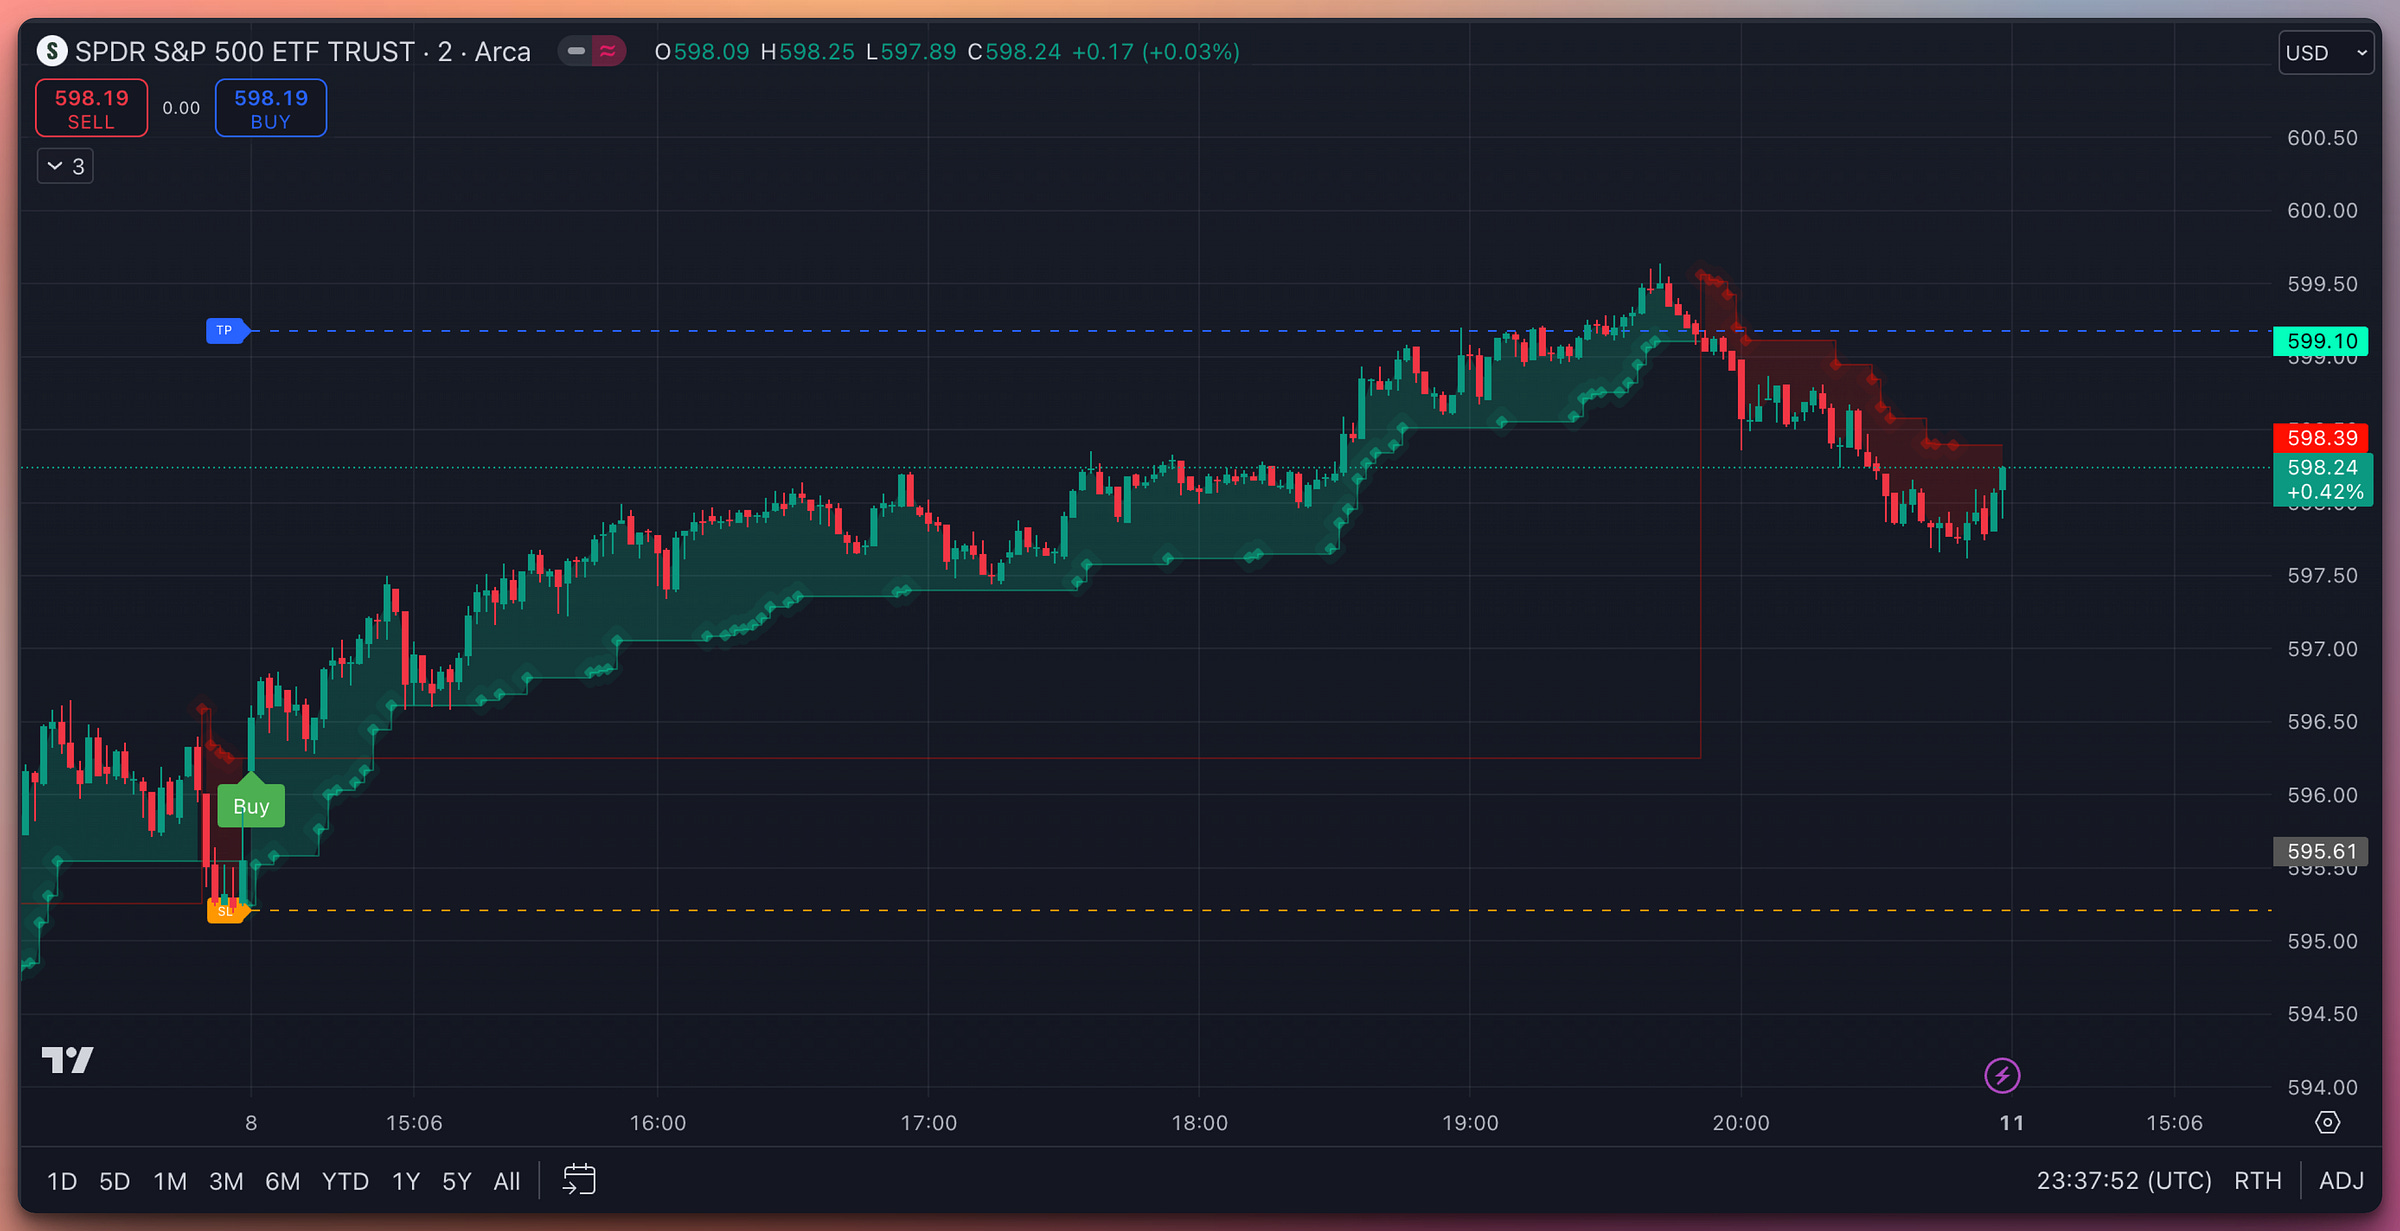
Task: Click the 594.00 price axis label
Action: coord(2322,1087)
